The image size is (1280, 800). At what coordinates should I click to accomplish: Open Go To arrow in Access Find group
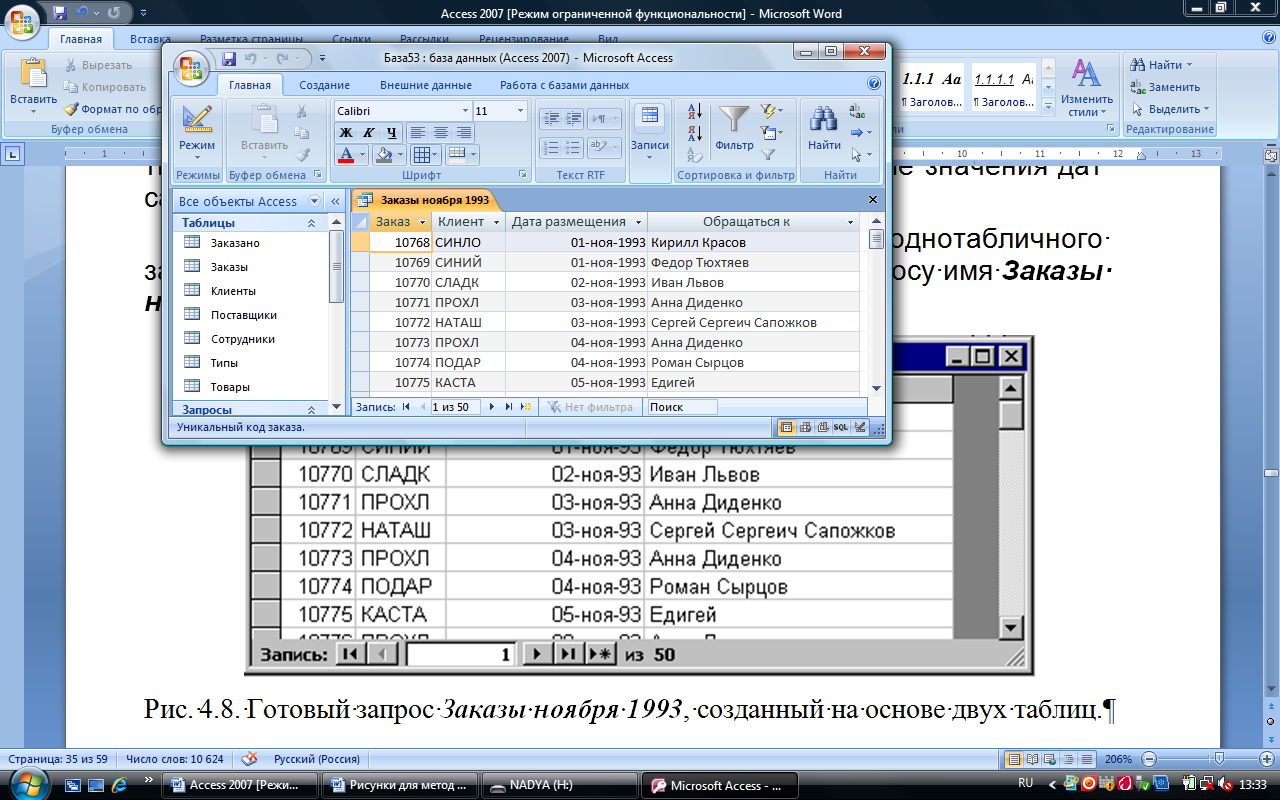click(x=860, y=133)
